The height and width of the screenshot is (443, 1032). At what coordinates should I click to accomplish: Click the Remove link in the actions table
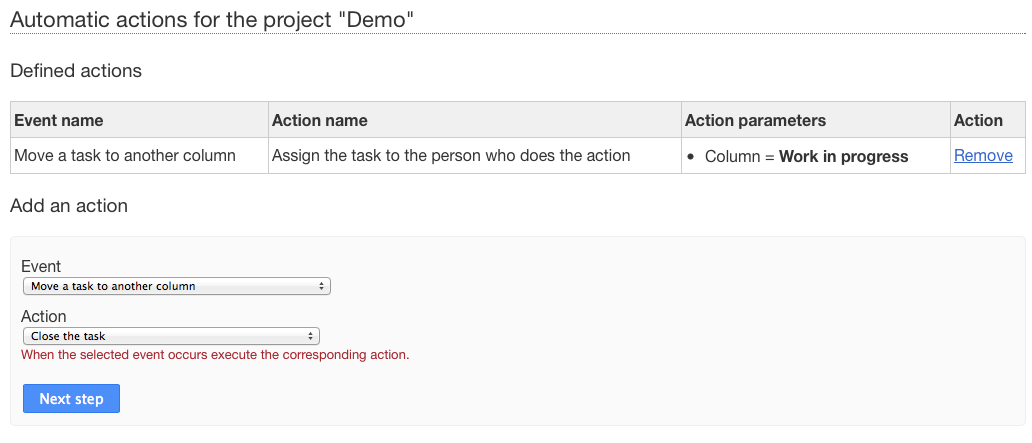click(x=983, y=156)
